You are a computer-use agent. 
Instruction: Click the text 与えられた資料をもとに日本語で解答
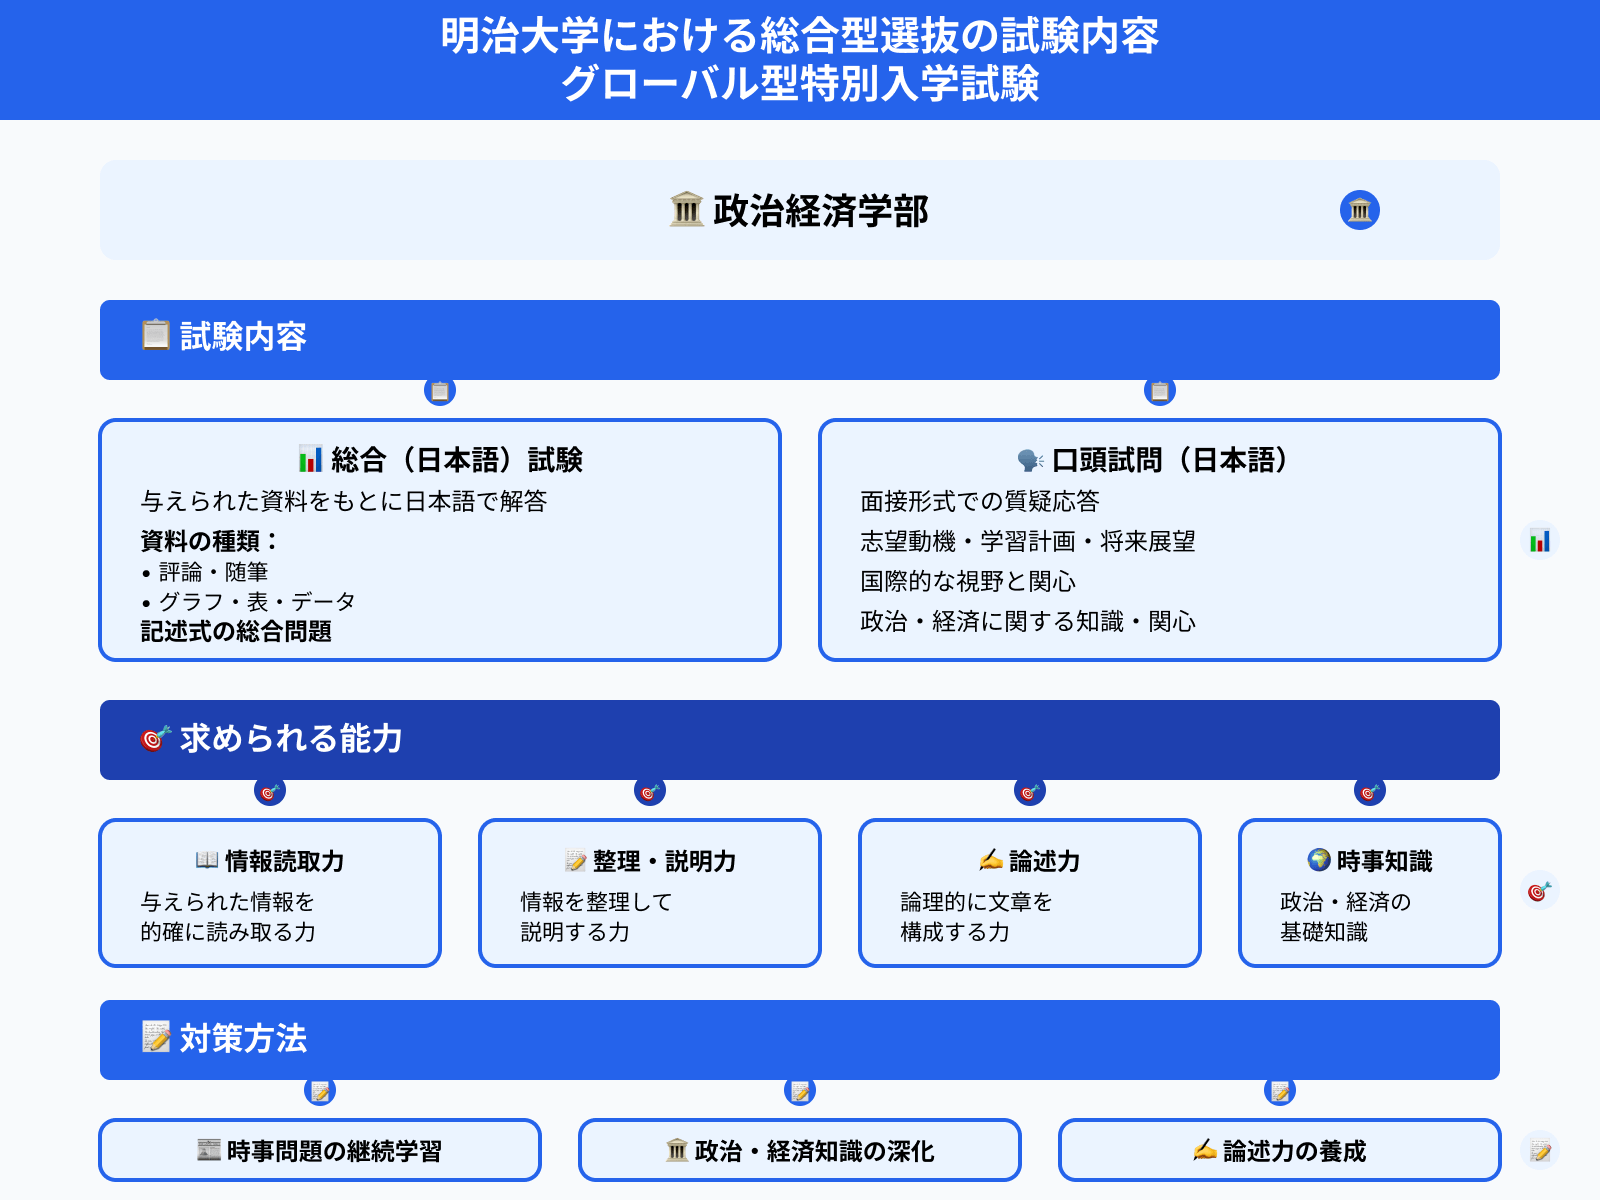coord(344,501)
